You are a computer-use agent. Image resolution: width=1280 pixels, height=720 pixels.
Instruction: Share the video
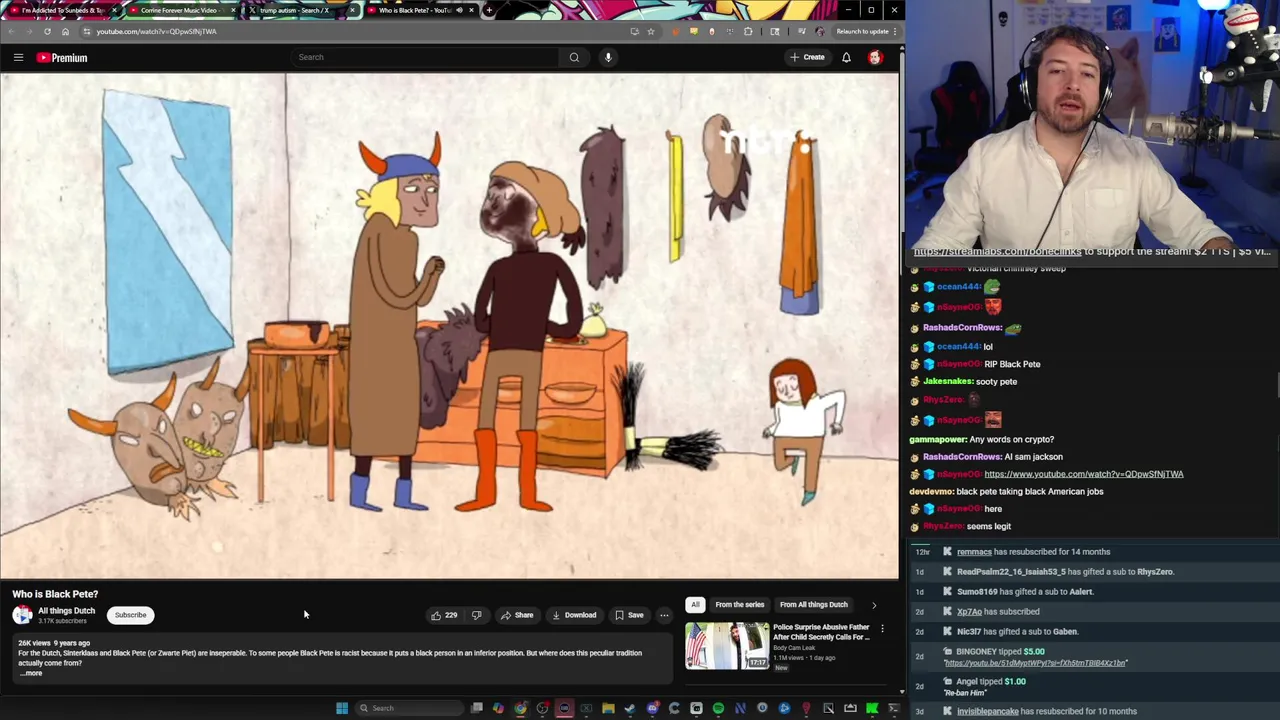[x=517, y=615]
